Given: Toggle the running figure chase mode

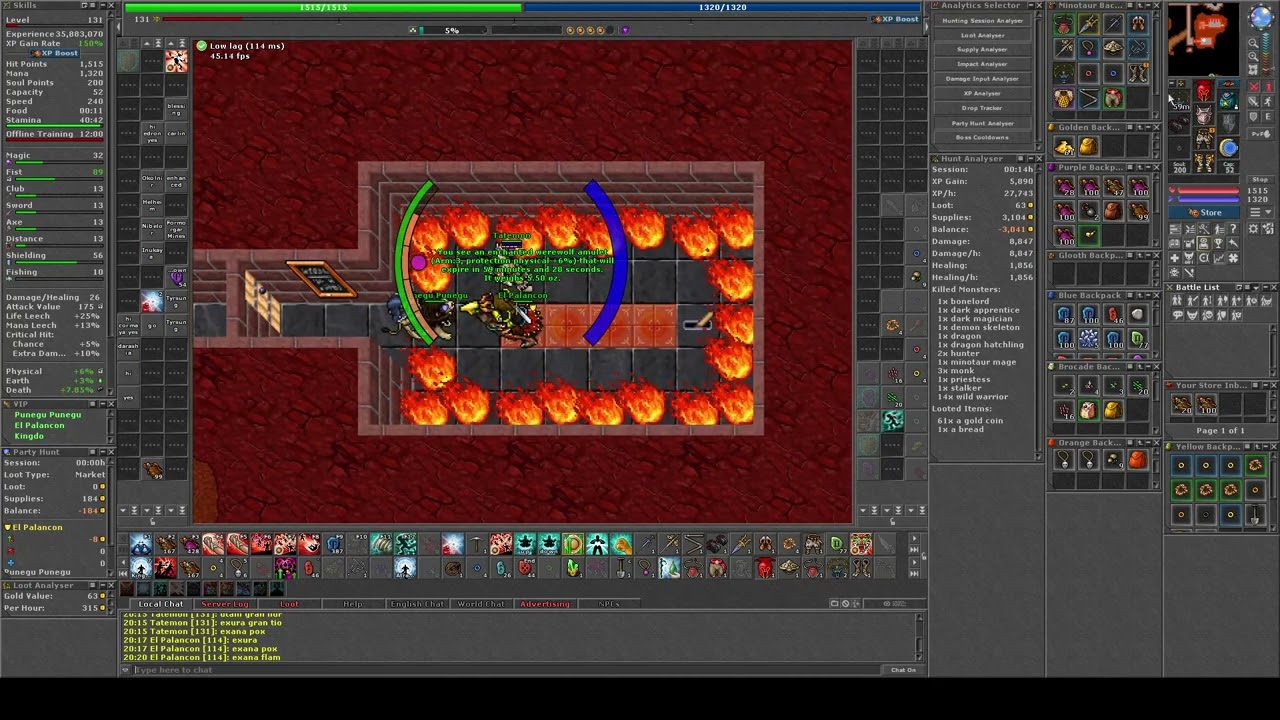Looking at the screenshot, I should [x=1268, y=102].
